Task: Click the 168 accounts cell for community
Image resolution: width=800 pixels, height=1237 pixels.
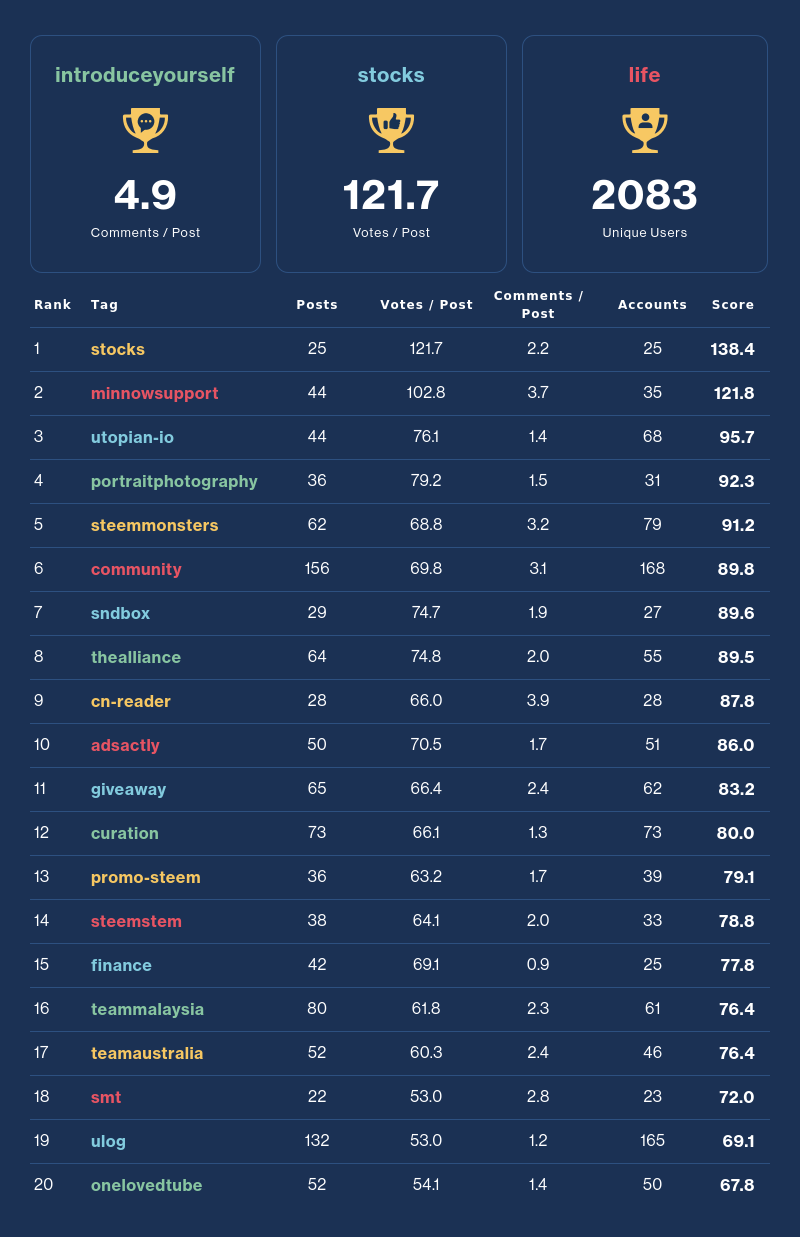Action: [652, 568]
